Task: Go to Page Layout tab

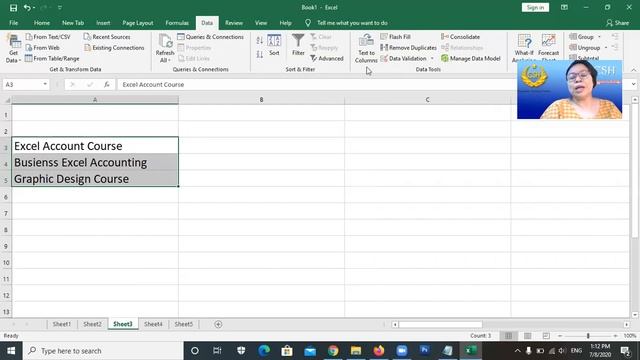Action: click(138, 23)
